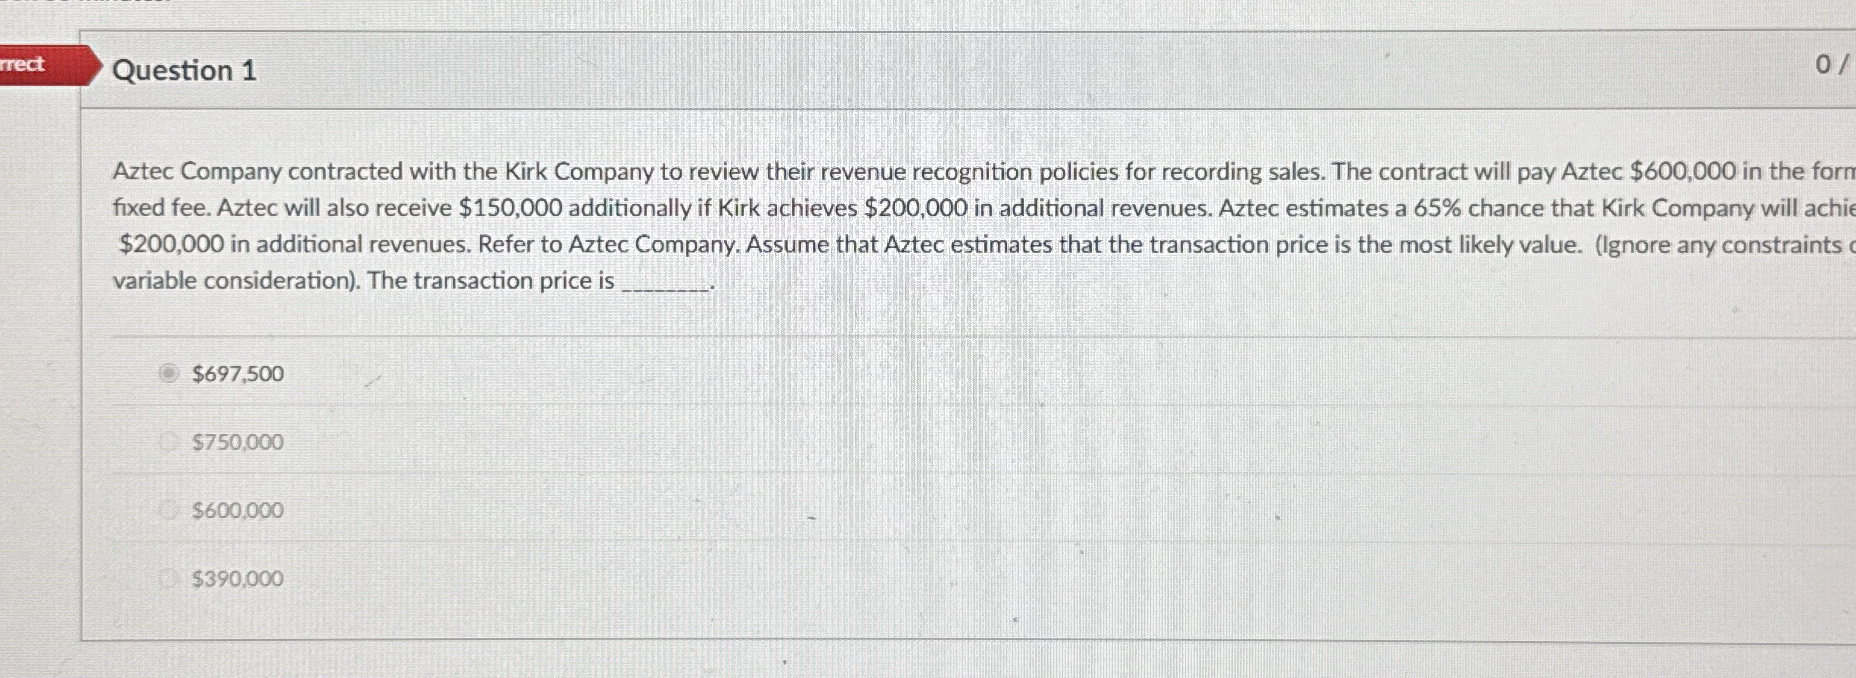Select the $600,000 radio button
Image resolution: width=1856 pixels, height=678 pixels.
pos(166,509)
